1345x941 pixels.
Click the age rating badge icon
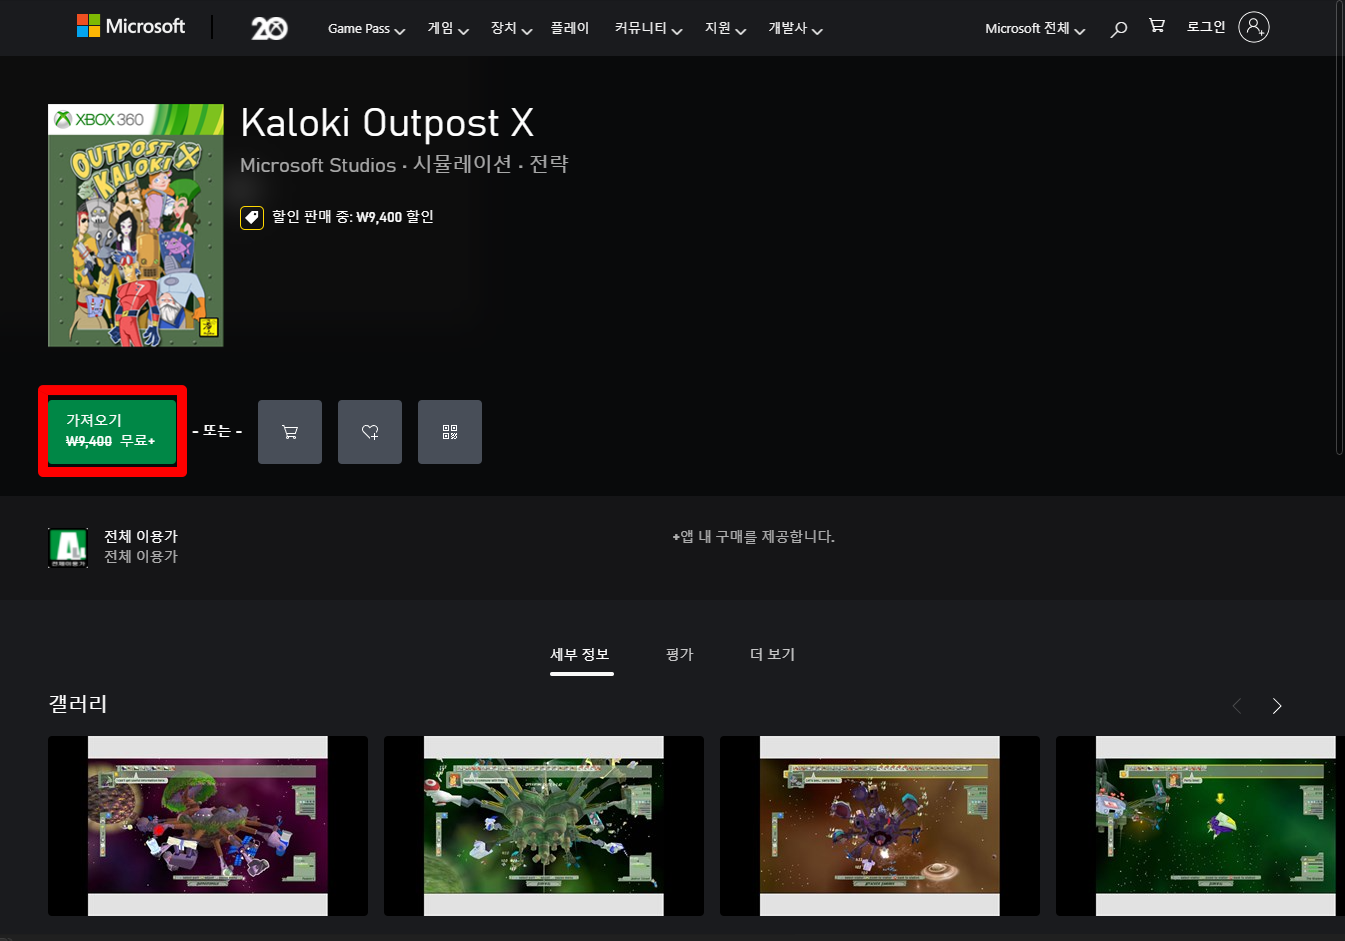pyautogui.click(x=68, y=547)
